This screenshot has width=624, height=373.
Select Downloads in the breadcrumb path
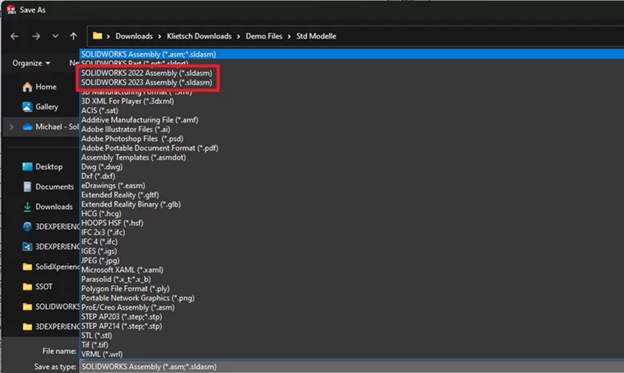click(134, 36)
